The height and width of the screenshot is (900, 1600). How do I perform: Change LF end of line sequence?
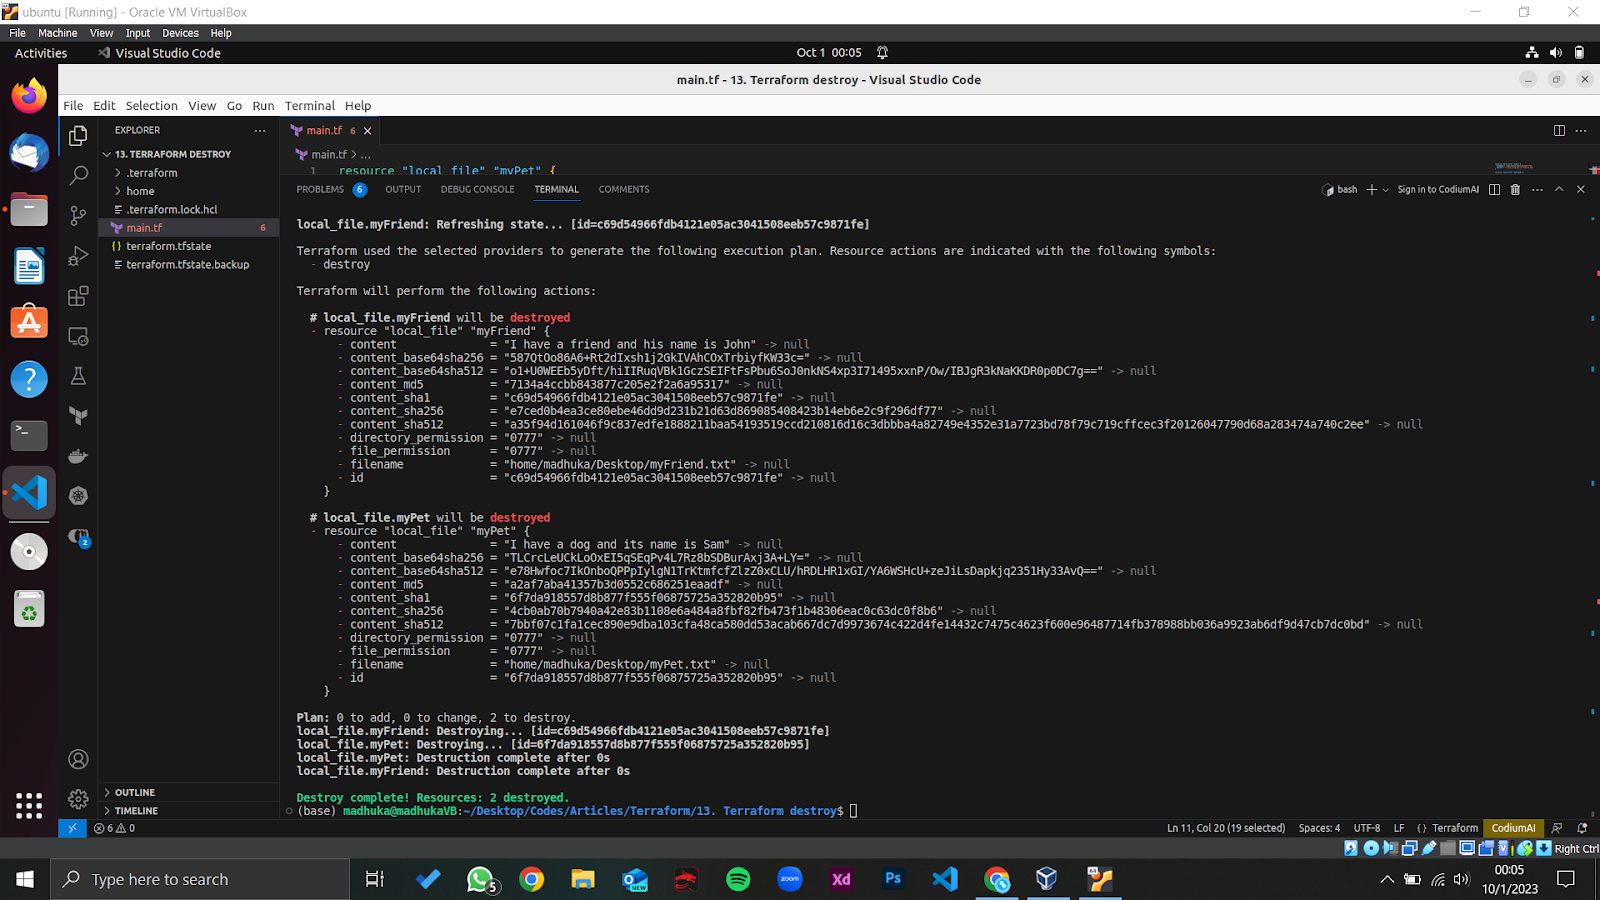pyautogui.click(x=1399, y=828)
